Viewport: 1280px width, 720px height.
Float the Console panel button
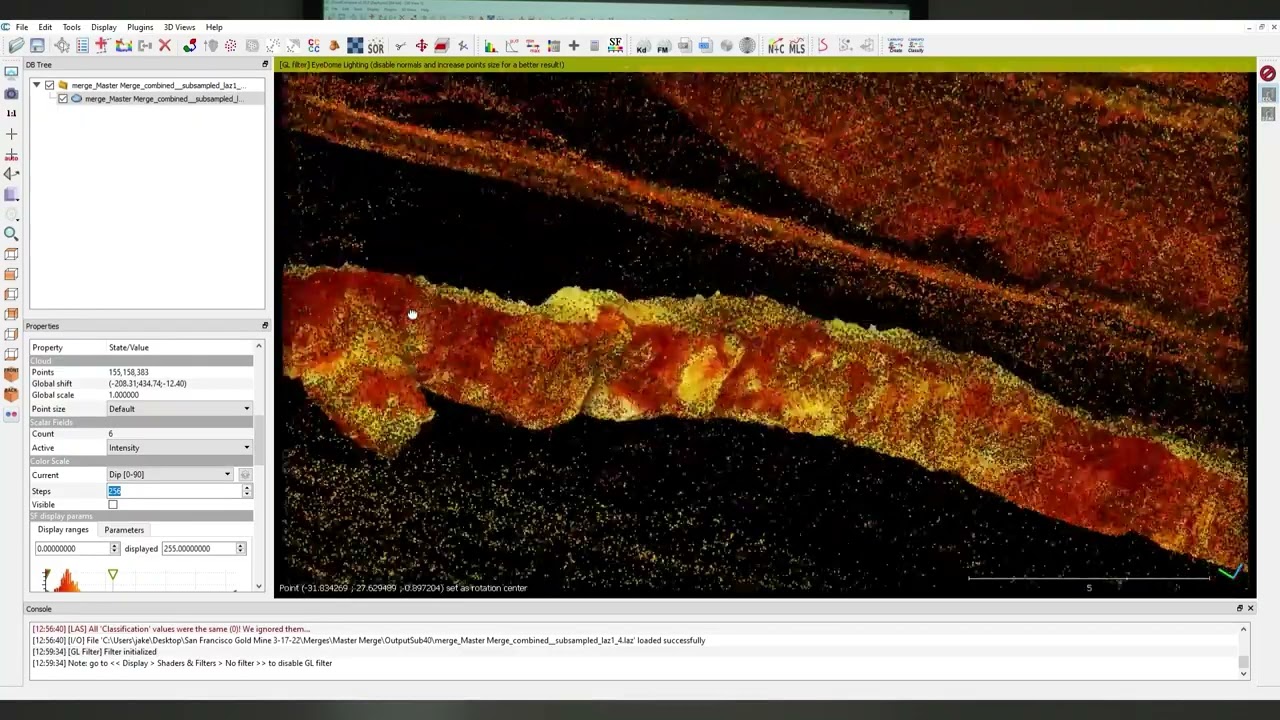pos(1240,608)
